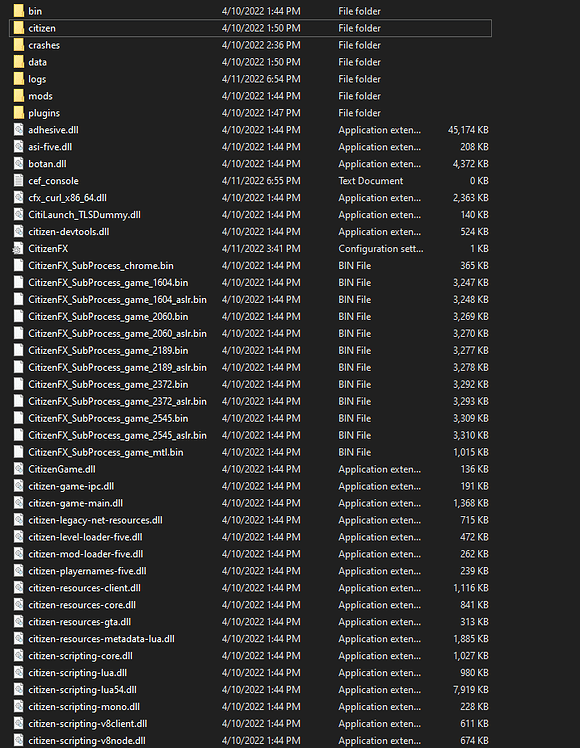Click the CitizenFX configuration settings icon
This screenshot has width=580, height=748.
(x=18, y=249)
